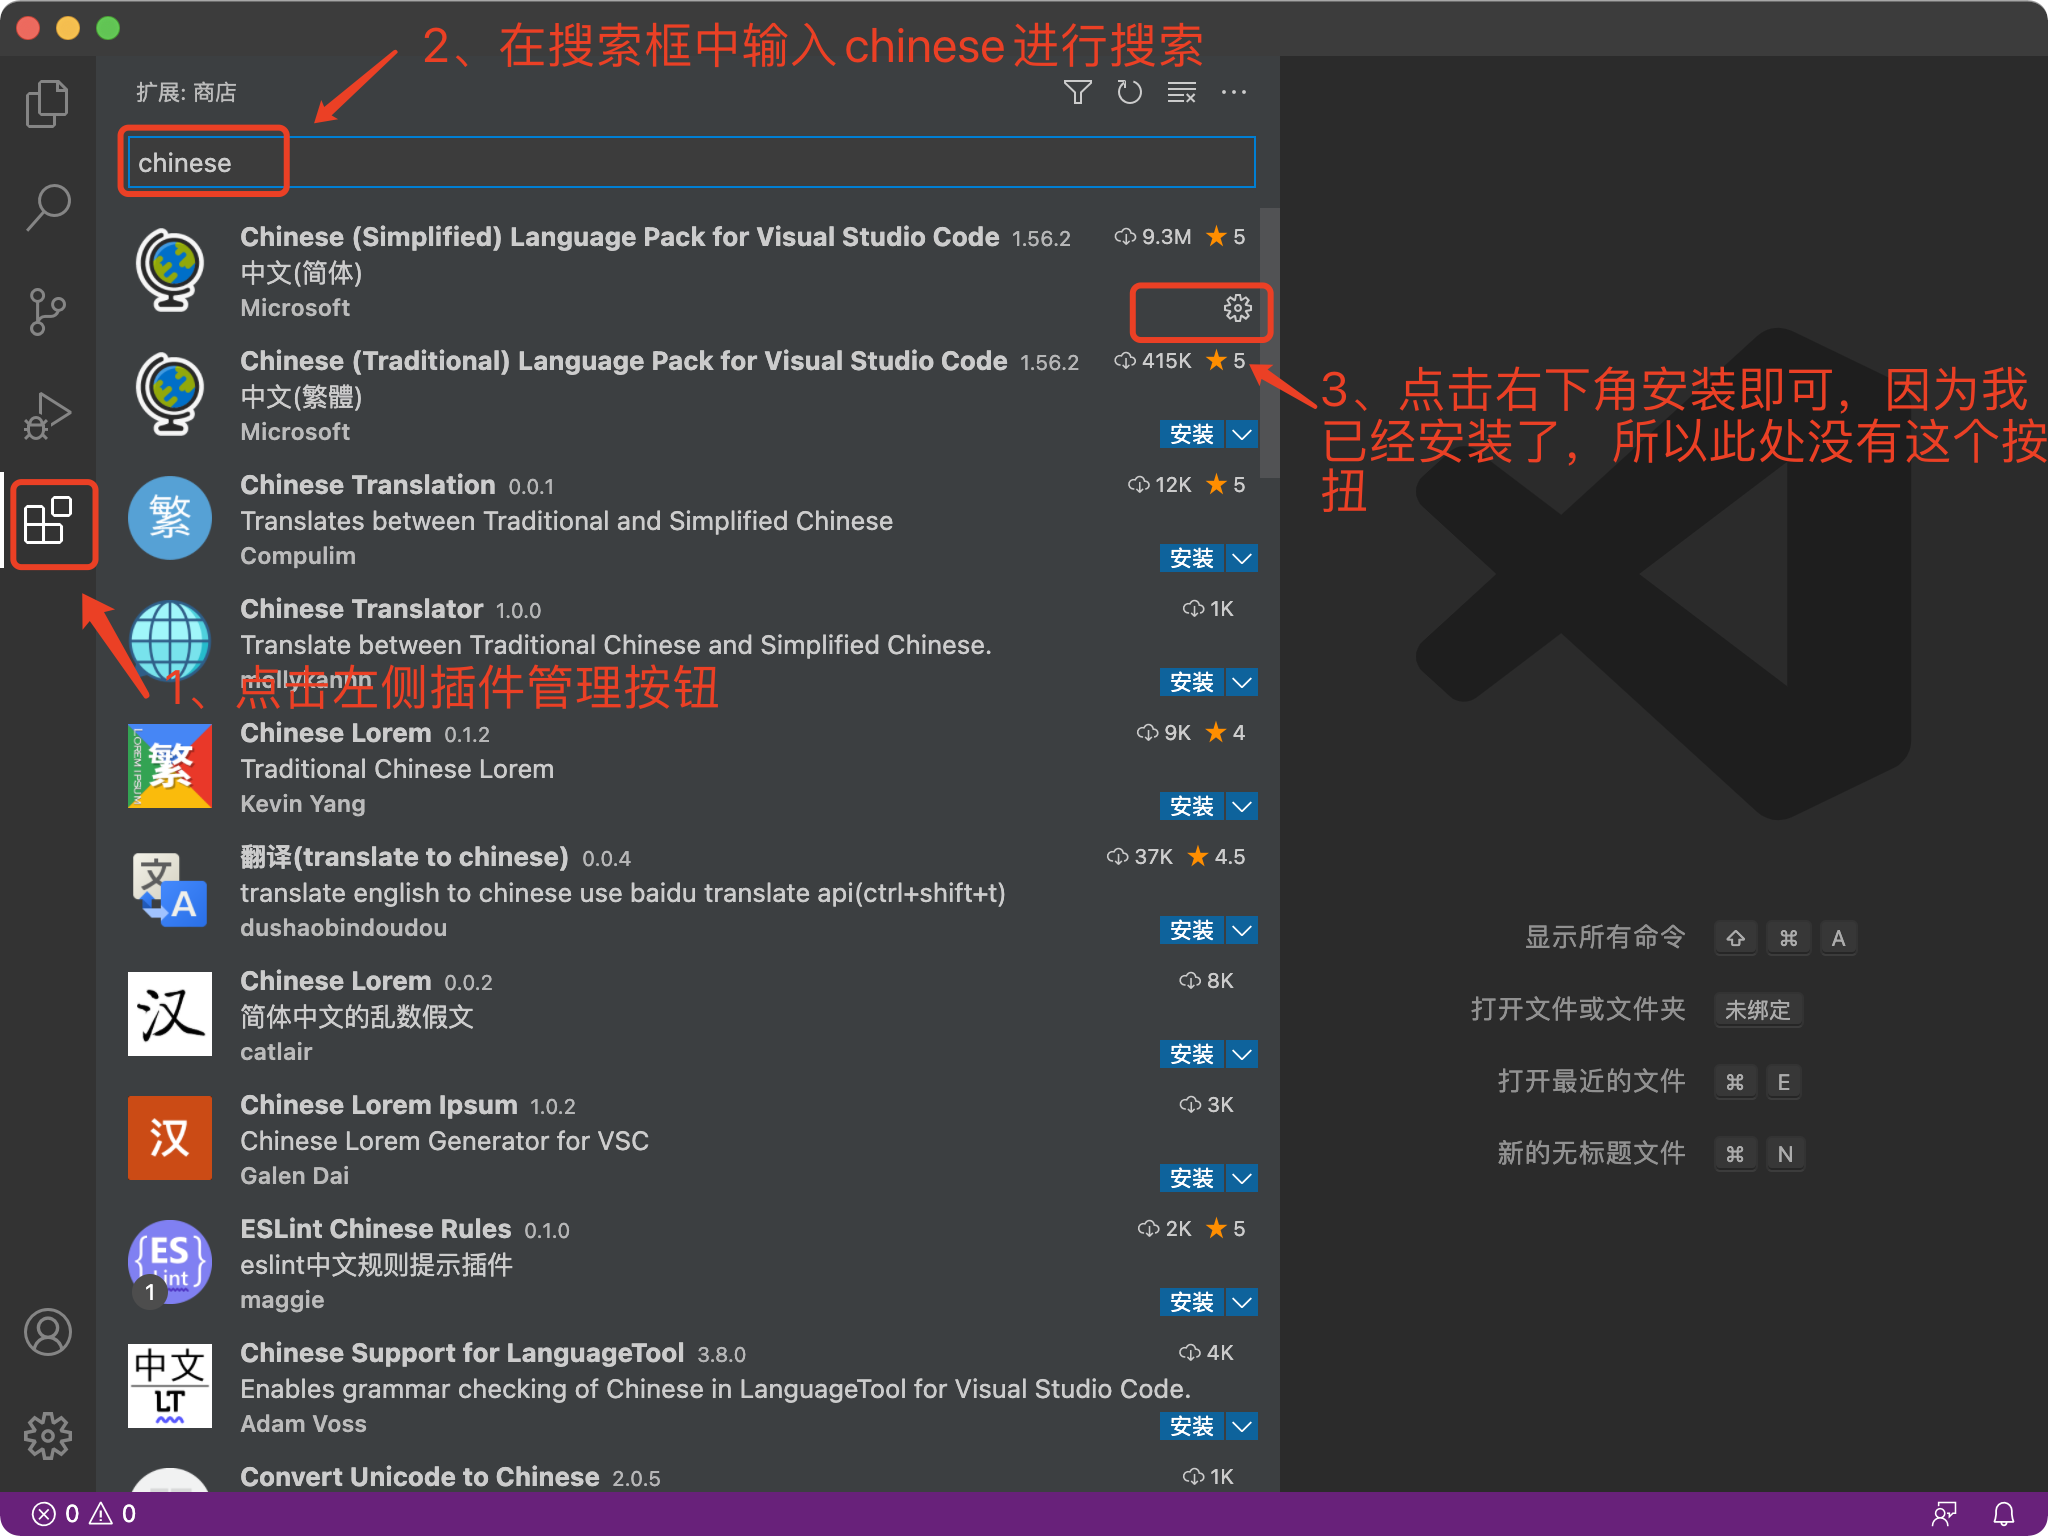The image size is (2048, 1536).
Task: Clear extensions search results filter
Action: tap(1181, 92)
